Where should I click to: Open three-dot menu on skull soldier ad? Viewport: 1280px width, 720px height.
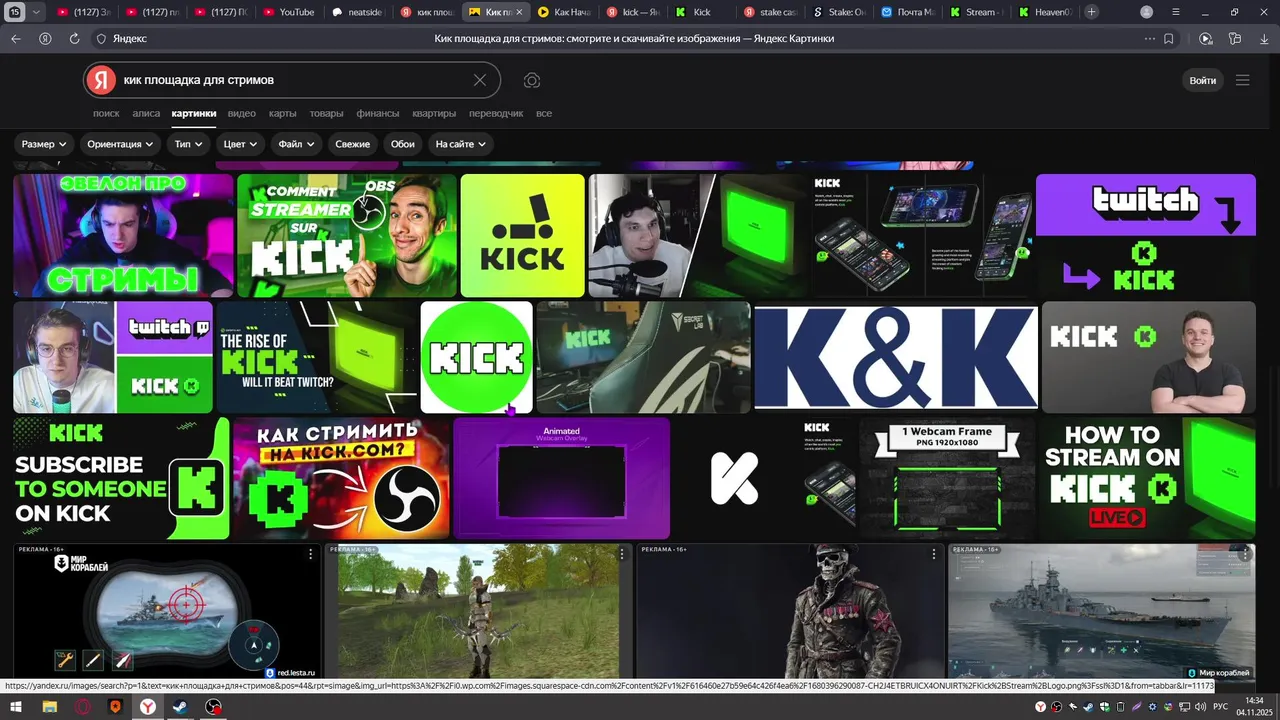933,553
